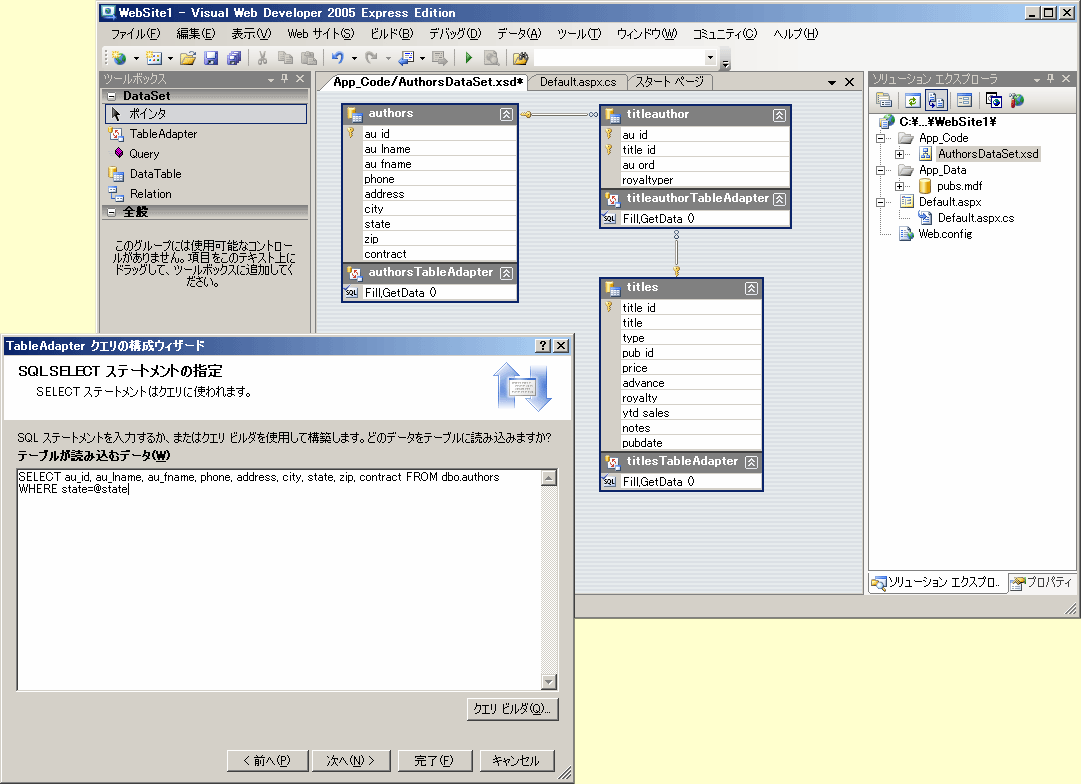Click the Navigate Backward toolbar icon
This screenshot has width=1081, height=784.
click(x=407, y=59)
